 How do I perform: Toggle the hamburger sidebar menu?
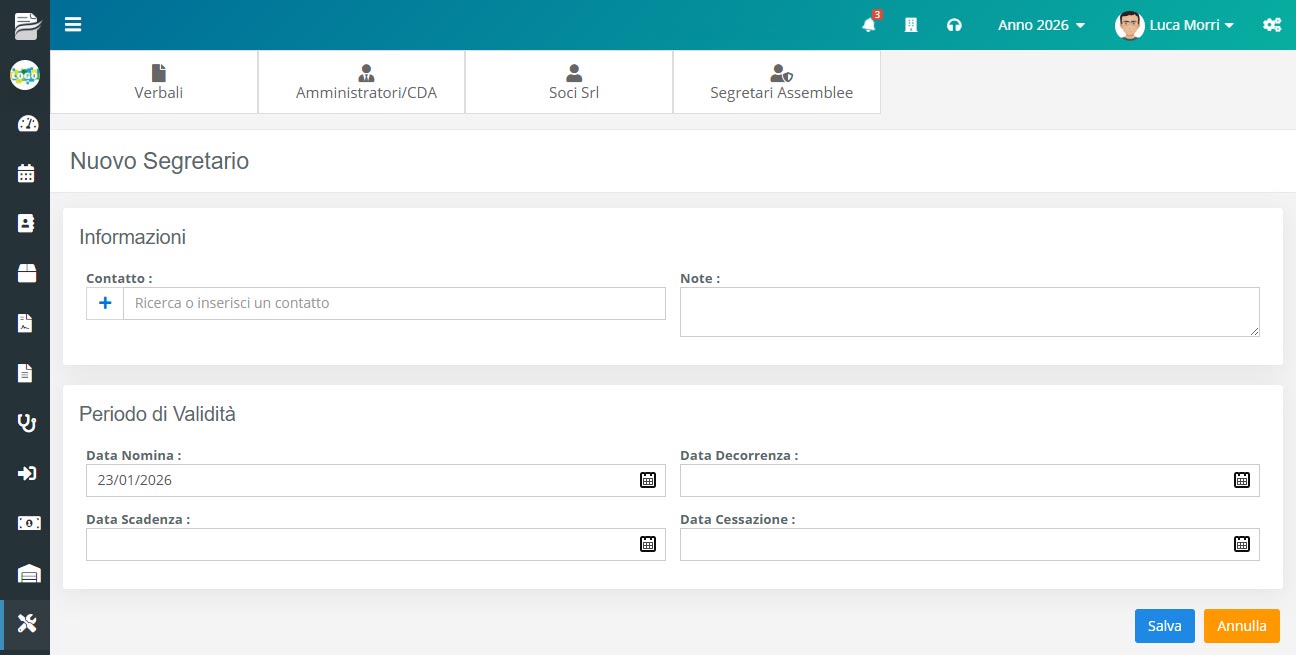pyautogui.click(x=73, y=25)
